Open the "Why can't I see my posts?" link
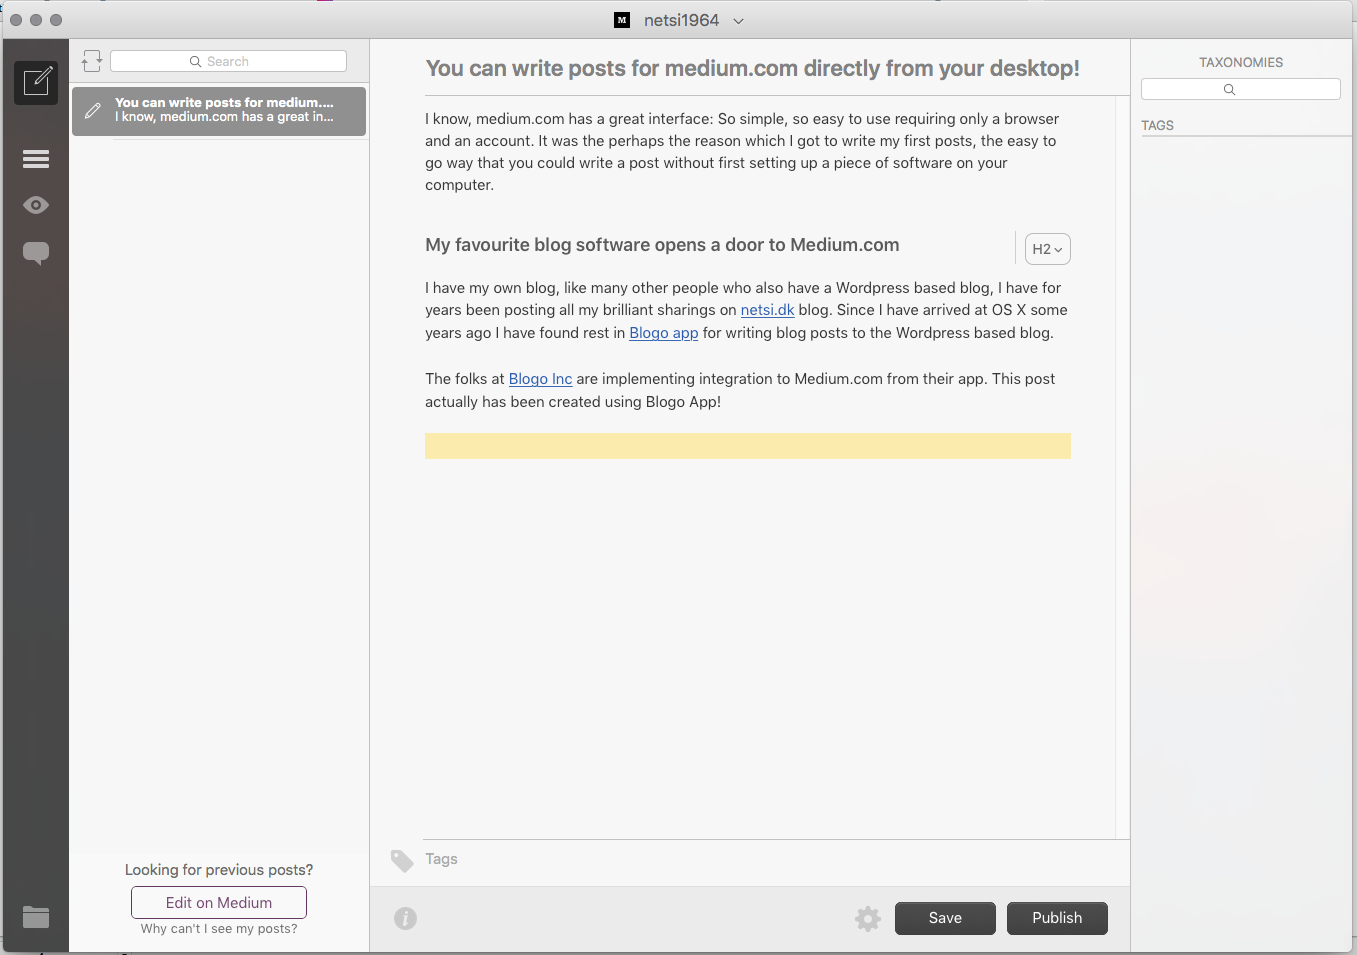The height and width of the screenshot is (955, 1357). click(219, 929)
